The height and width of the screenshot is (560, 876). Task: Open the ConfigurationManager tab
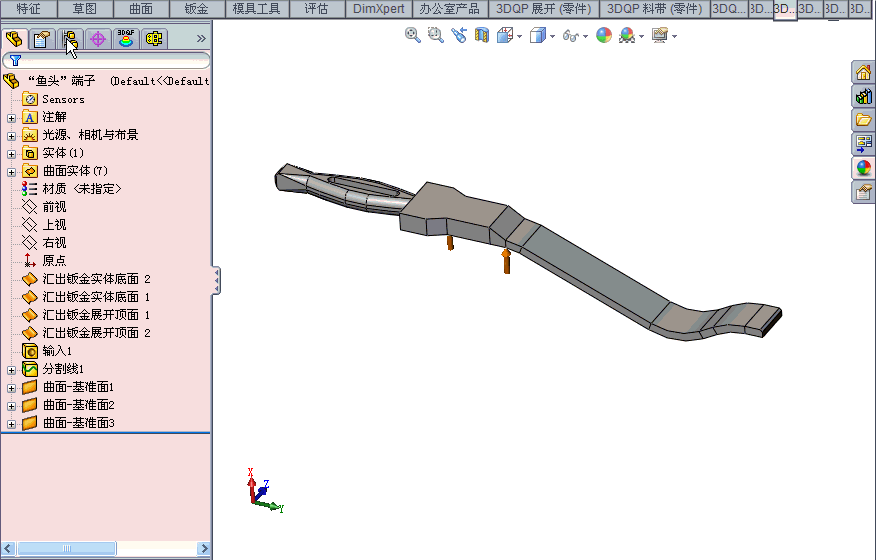[70, 39]
